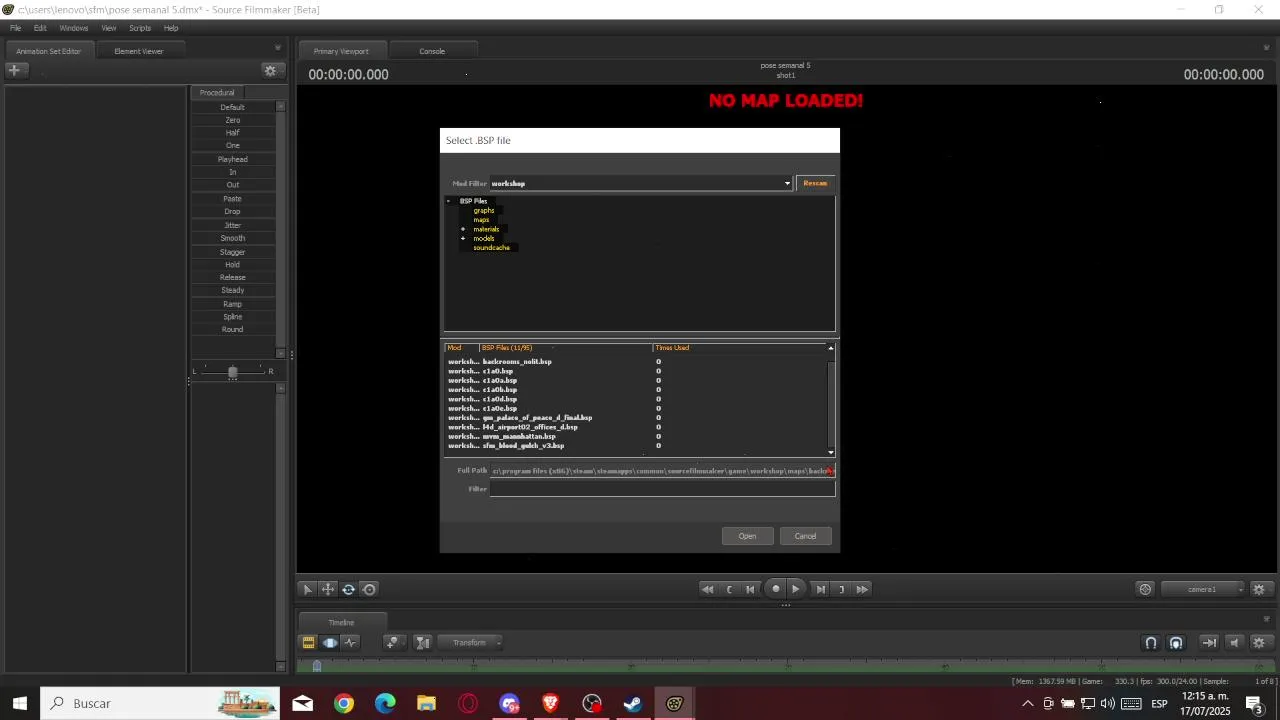Collapse the BSP Files tree root
This screenshot has height=720, width=1280.
click(449, 201)
